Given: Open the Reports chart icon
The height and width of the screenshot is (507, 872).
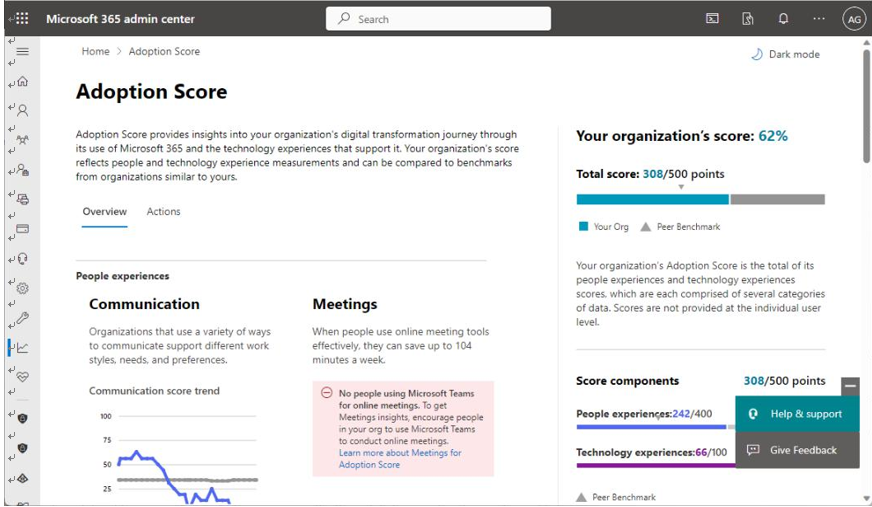Looking at the screenshot, I should click(22, 348).
